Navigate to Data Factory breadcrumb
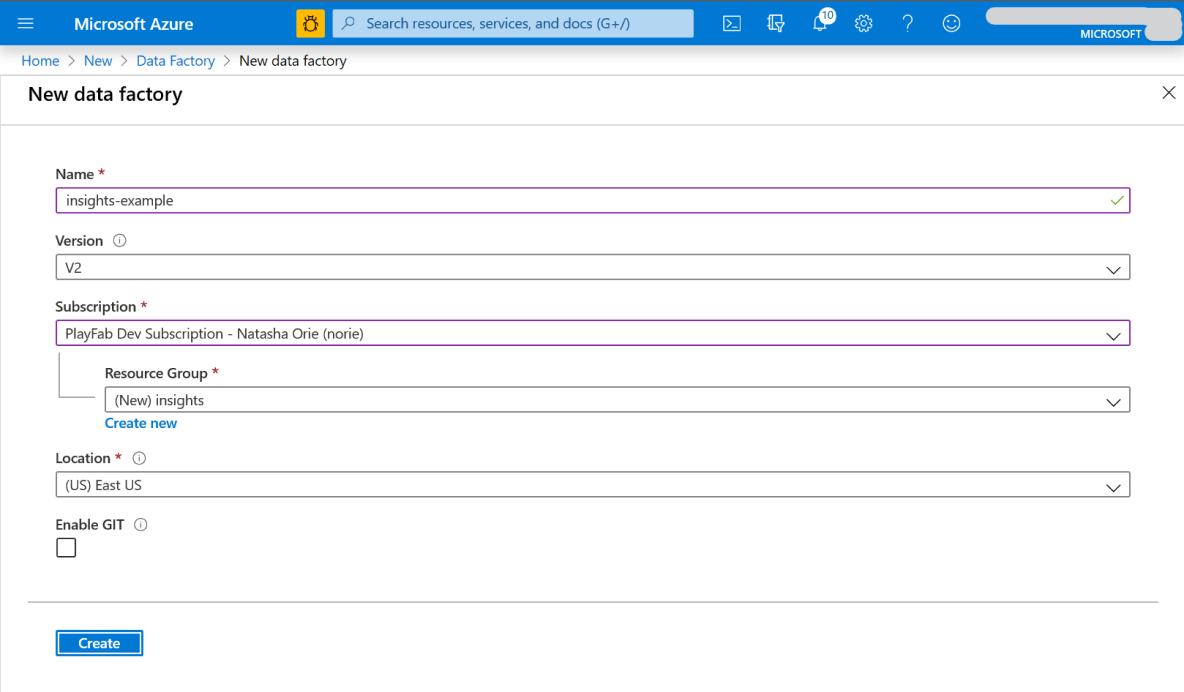Image resolution: width=1184 pixels, height=692 pixels. [175, 61]
